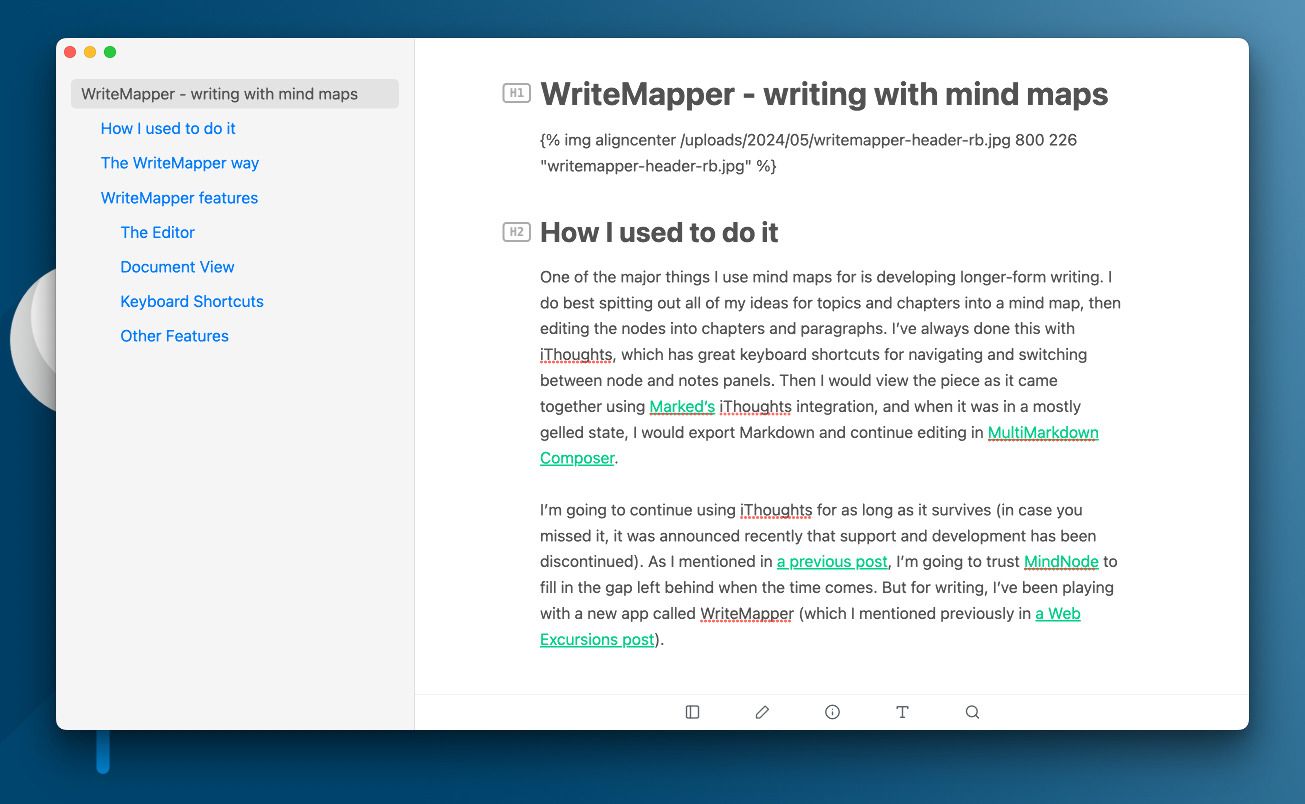Select Document View in the sidebar outline

[177, 267]
